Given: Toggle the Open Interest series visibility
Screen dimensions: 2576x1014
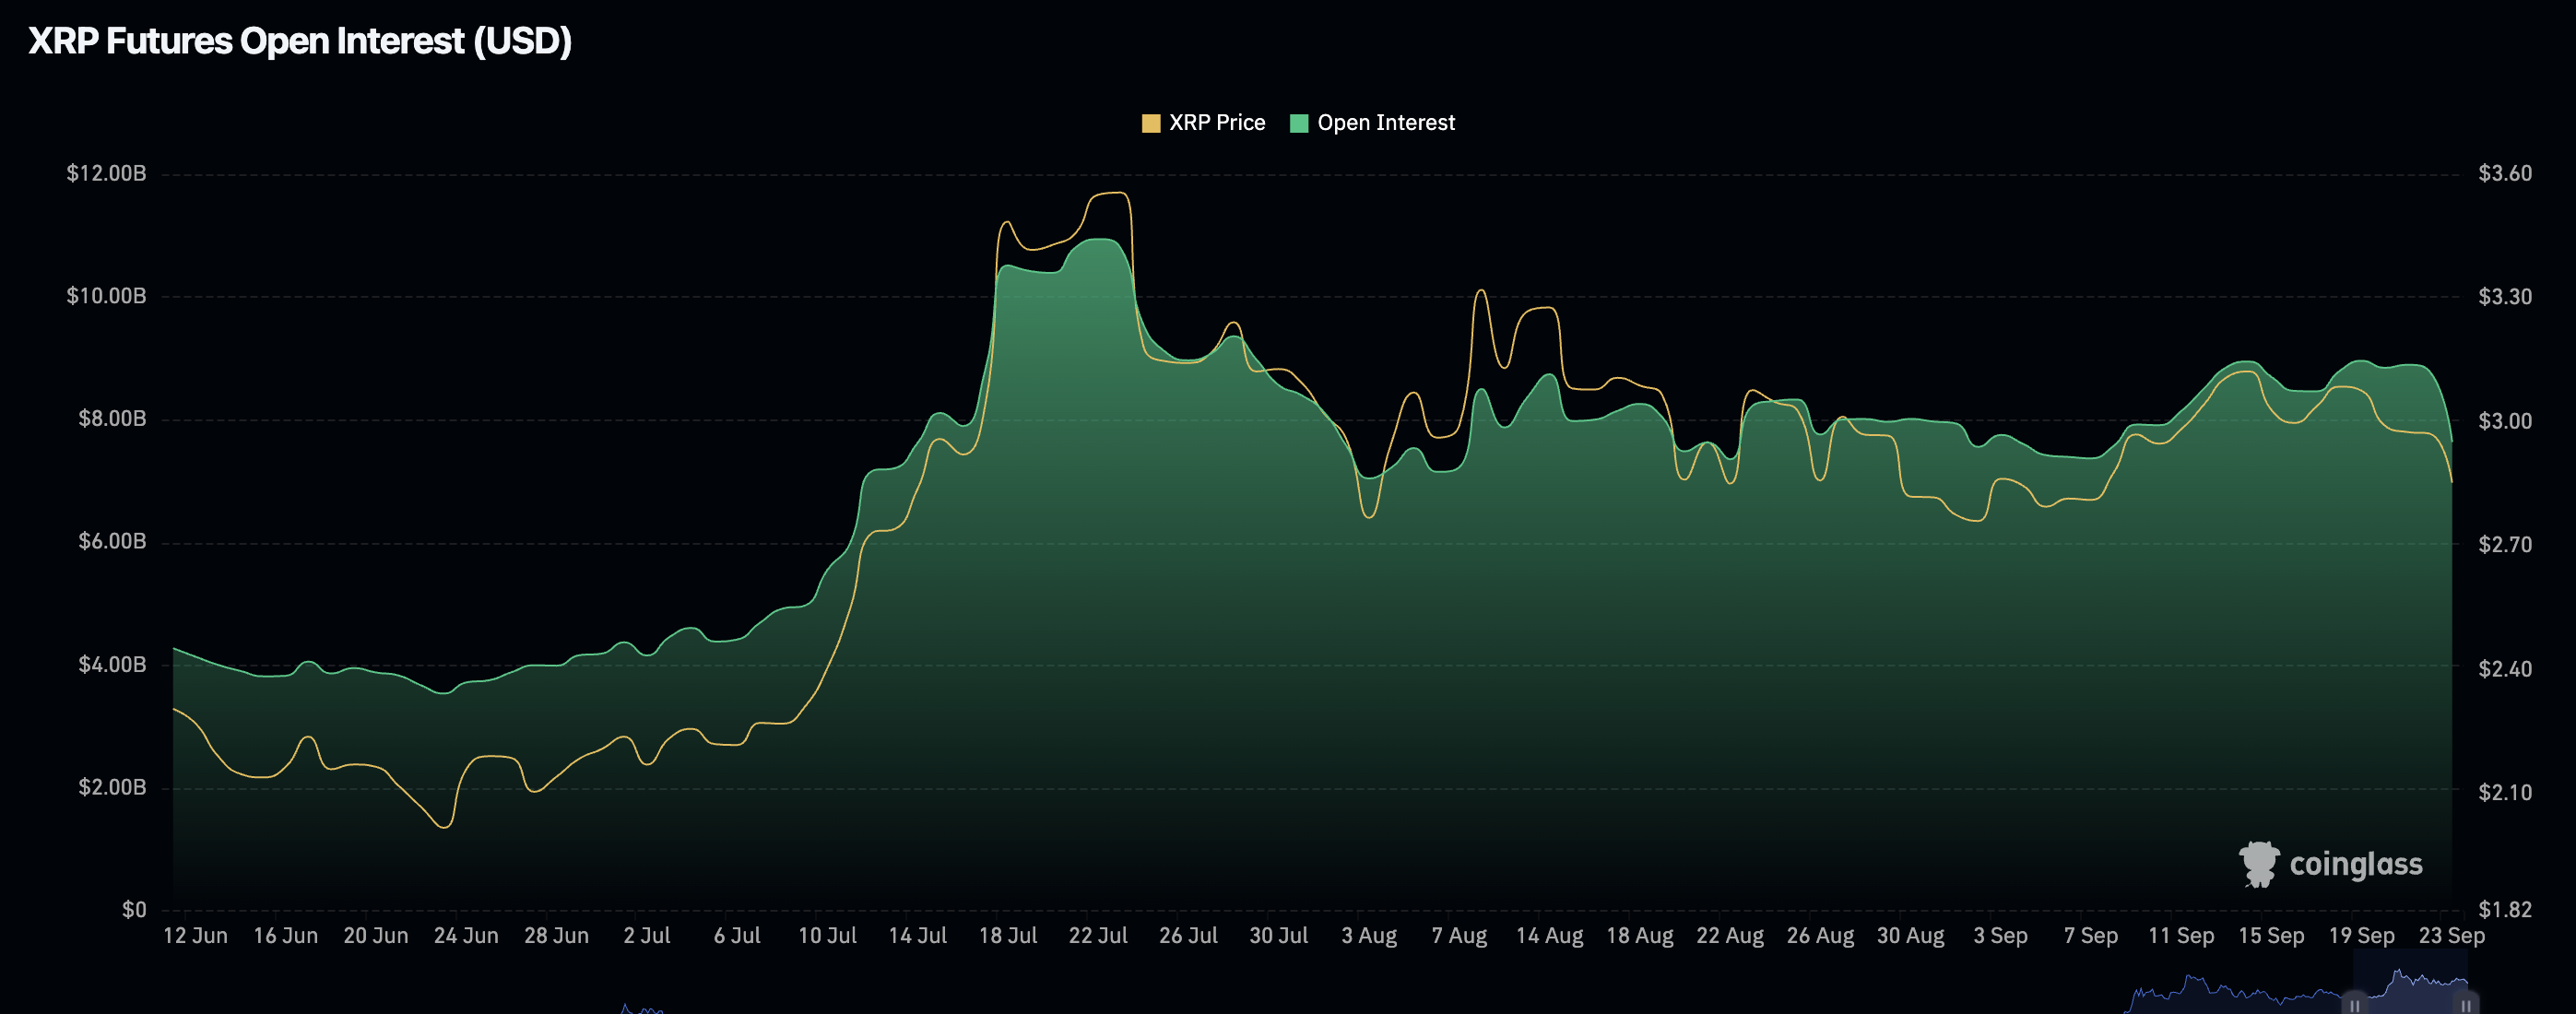Looking at the screenshot, I should point(1384,122).
